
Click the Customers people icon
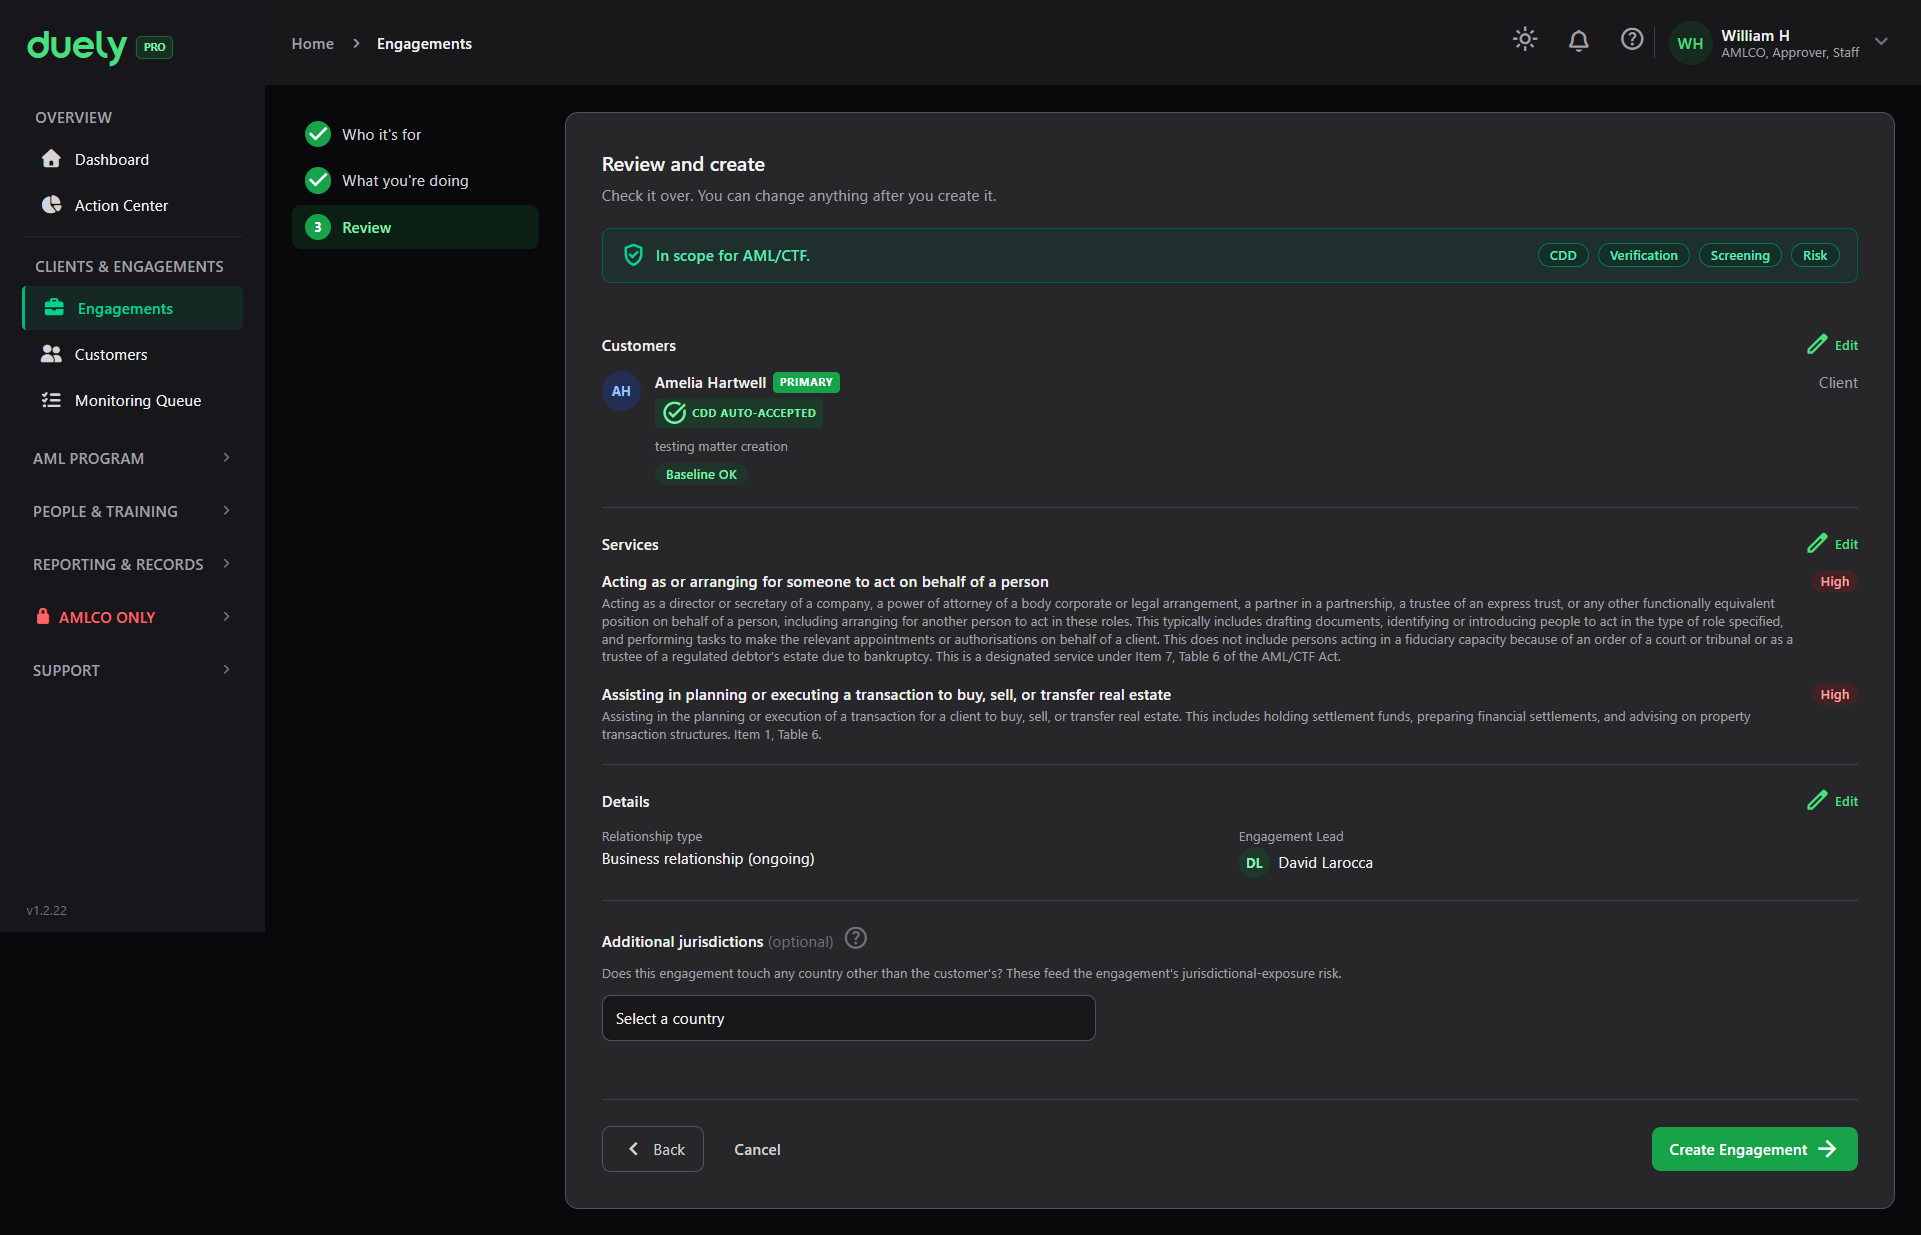pos(51,354)
